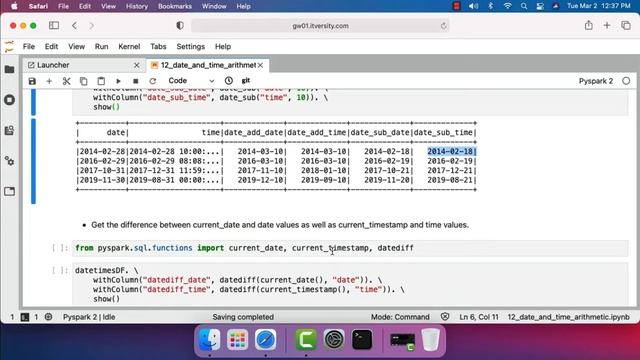640x360 pixels.
Task: Click the trusted notebook shield icon in status bar
Action: tap(445, 317)
